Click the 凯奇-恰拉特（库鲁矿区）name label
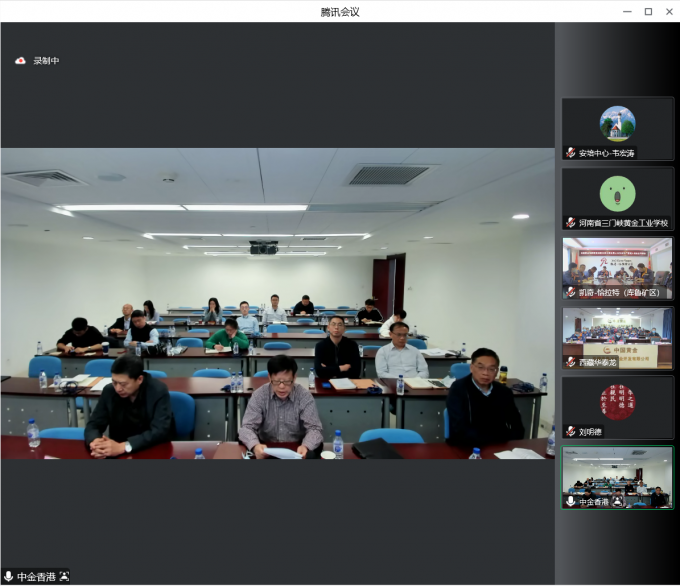680x586 pixels. (x=619, y=293)
